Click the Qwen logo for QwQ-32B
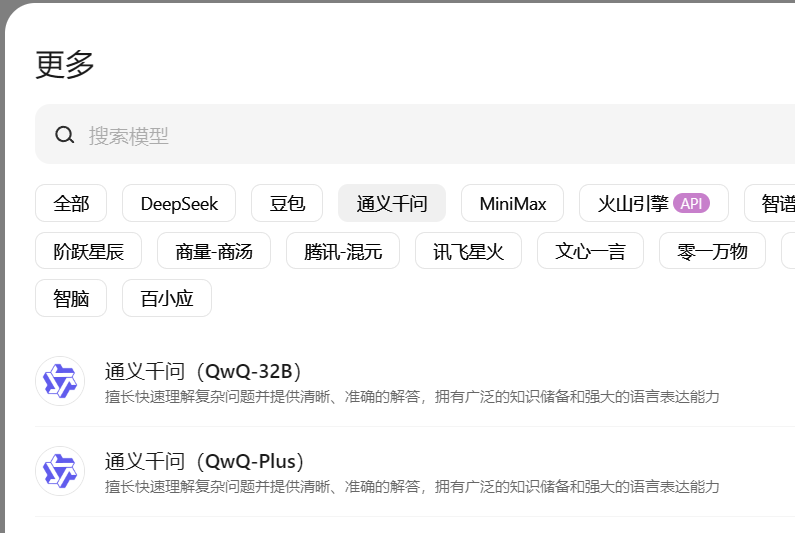The width and height of the screenshot is (795, 533). click(x=60, y=381)
